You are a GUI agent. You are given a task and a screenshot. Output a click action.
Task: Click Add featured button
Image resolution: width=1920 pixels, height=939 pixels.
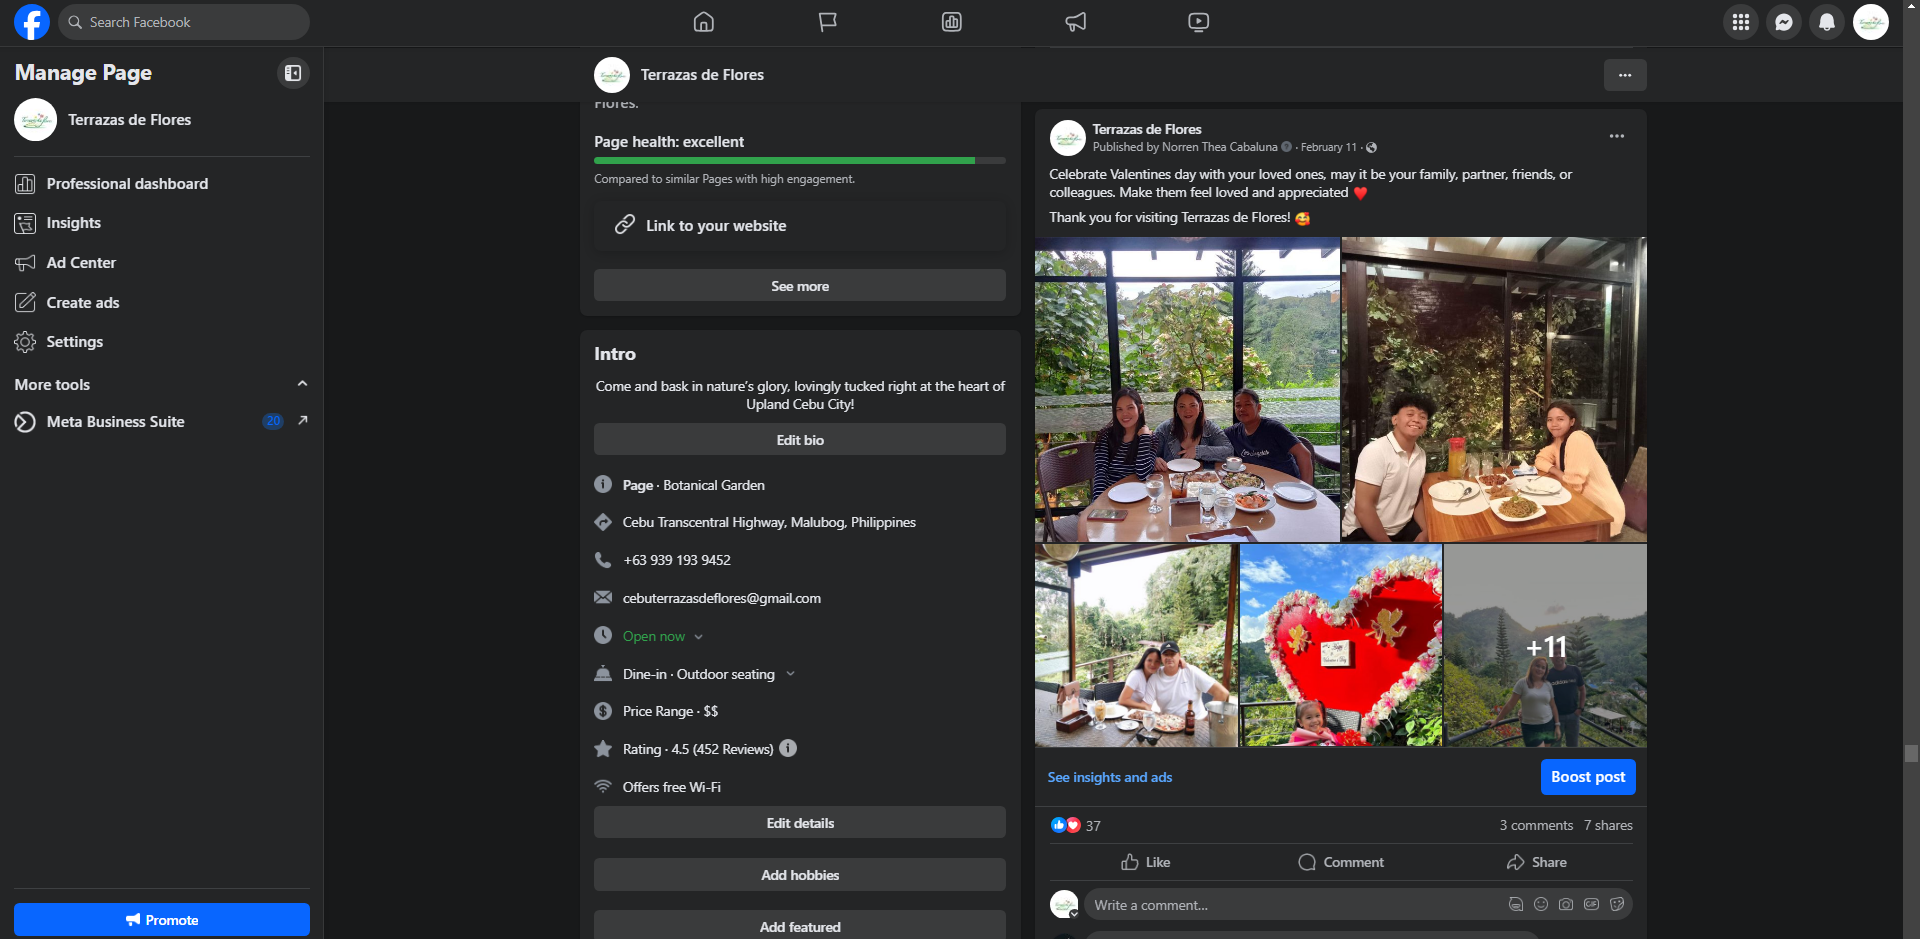[800, 926]
